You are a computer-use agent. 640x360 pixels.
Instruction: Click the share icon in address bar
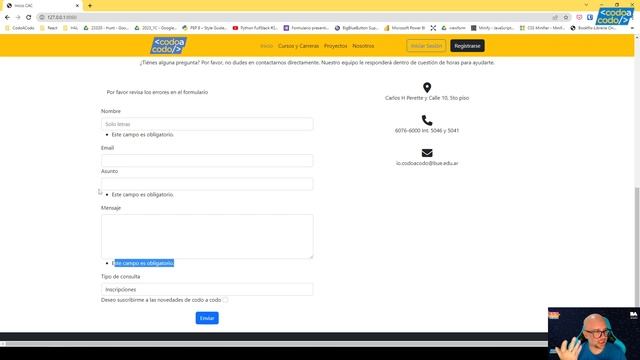click(x=555, y=17)
